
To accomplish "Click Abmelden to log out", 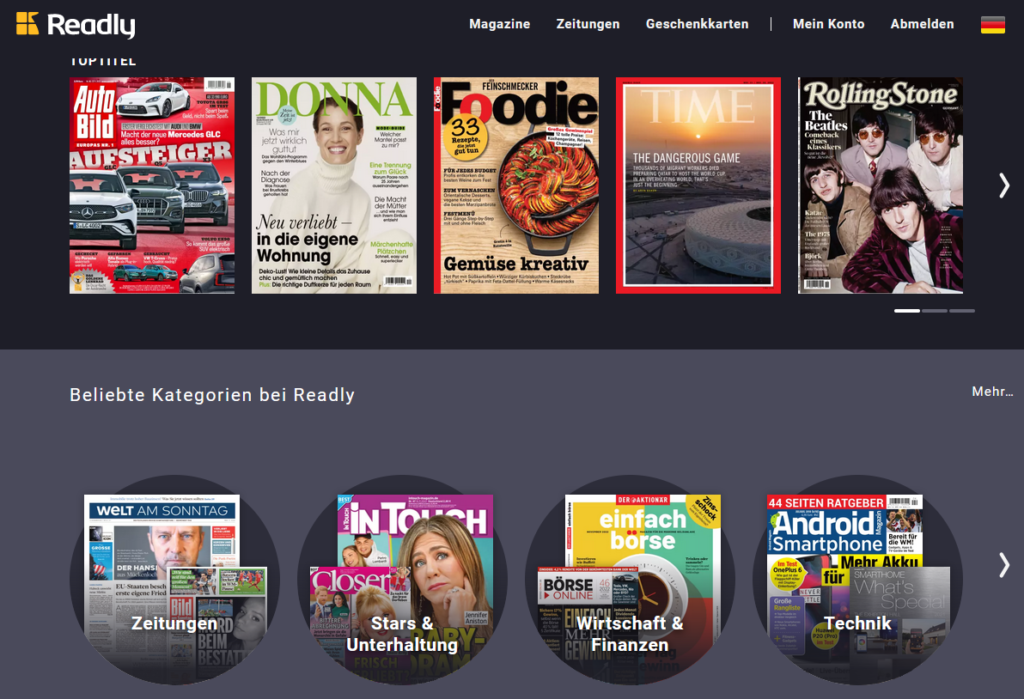I will pyautogui.click(x=922, y=24).
